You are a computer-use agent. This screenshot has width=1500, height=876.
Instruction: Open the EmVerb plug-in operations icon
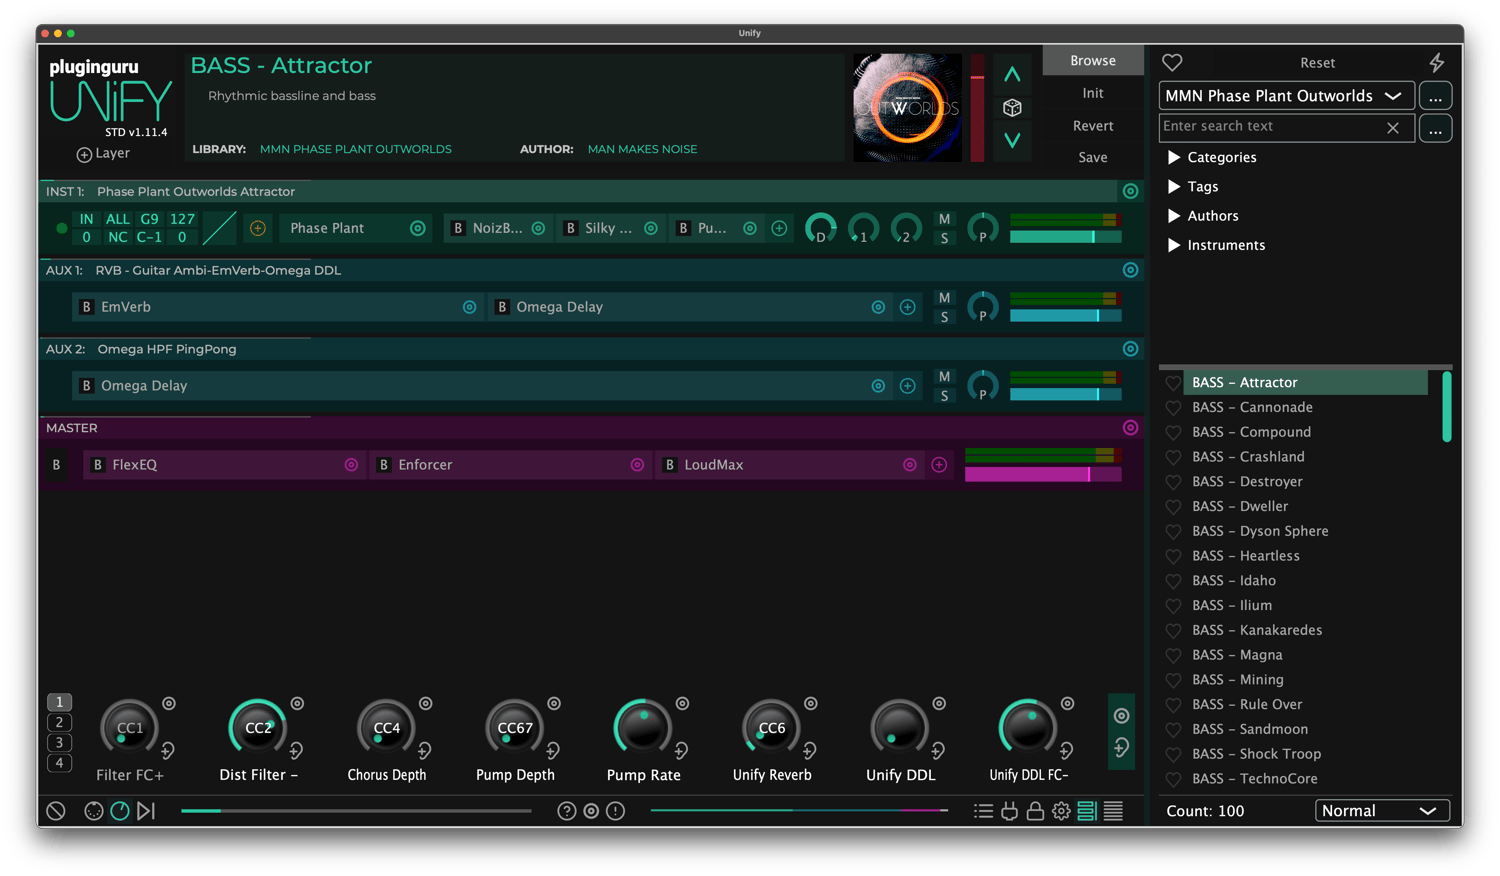coord(469,307)
